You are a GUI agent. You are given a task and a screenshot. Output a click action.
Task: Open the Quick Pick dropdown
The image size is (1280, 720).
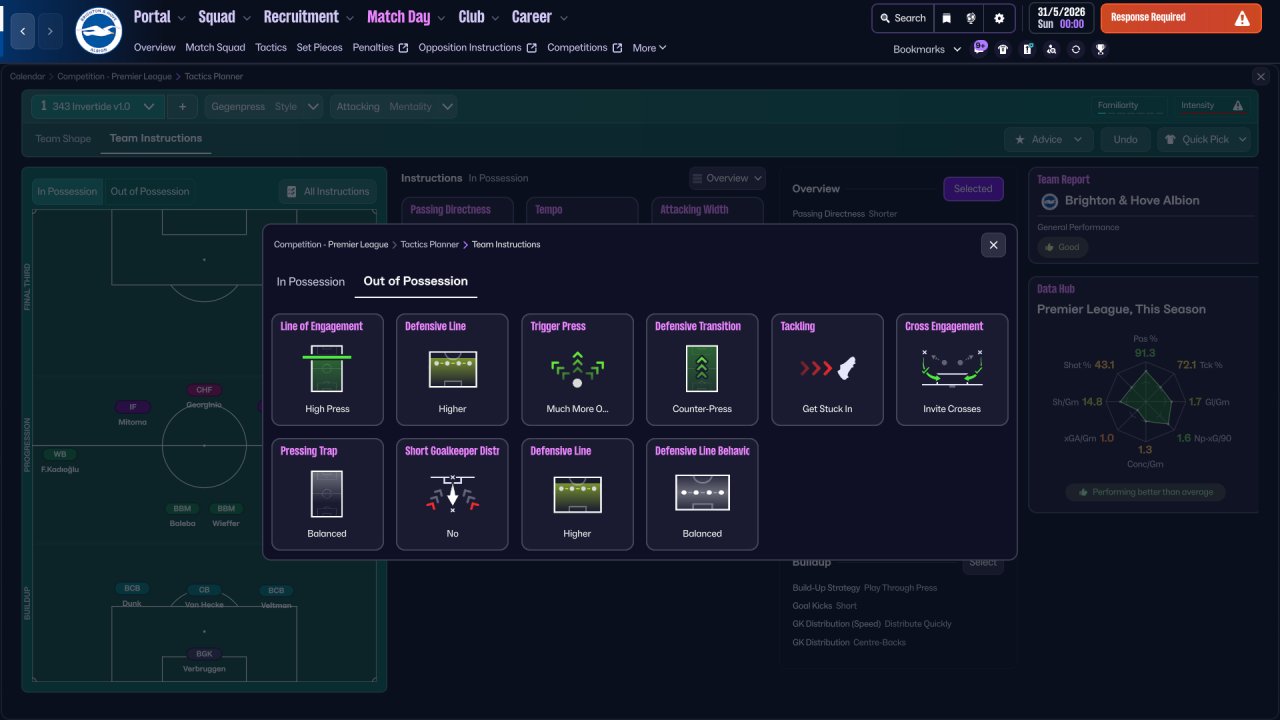point(1204,140)
